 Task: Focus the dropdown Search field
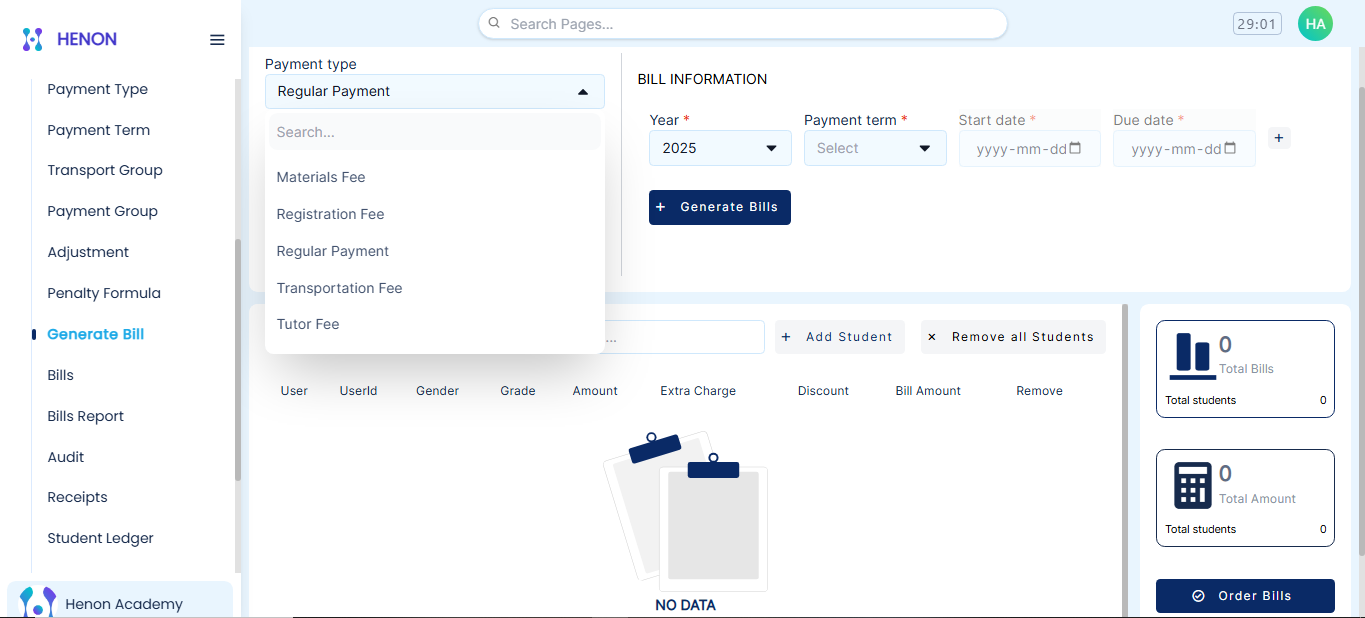435,132
